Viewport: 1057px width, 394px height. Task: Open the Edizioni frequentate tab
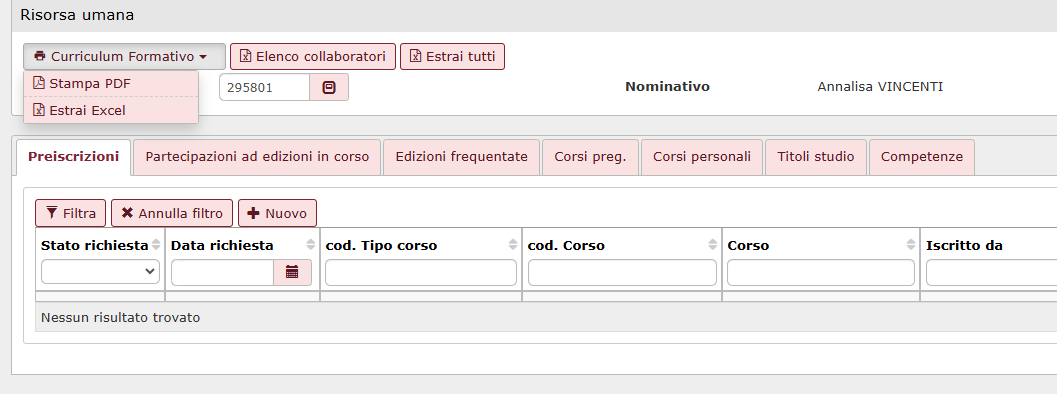[x=461, y=157]
